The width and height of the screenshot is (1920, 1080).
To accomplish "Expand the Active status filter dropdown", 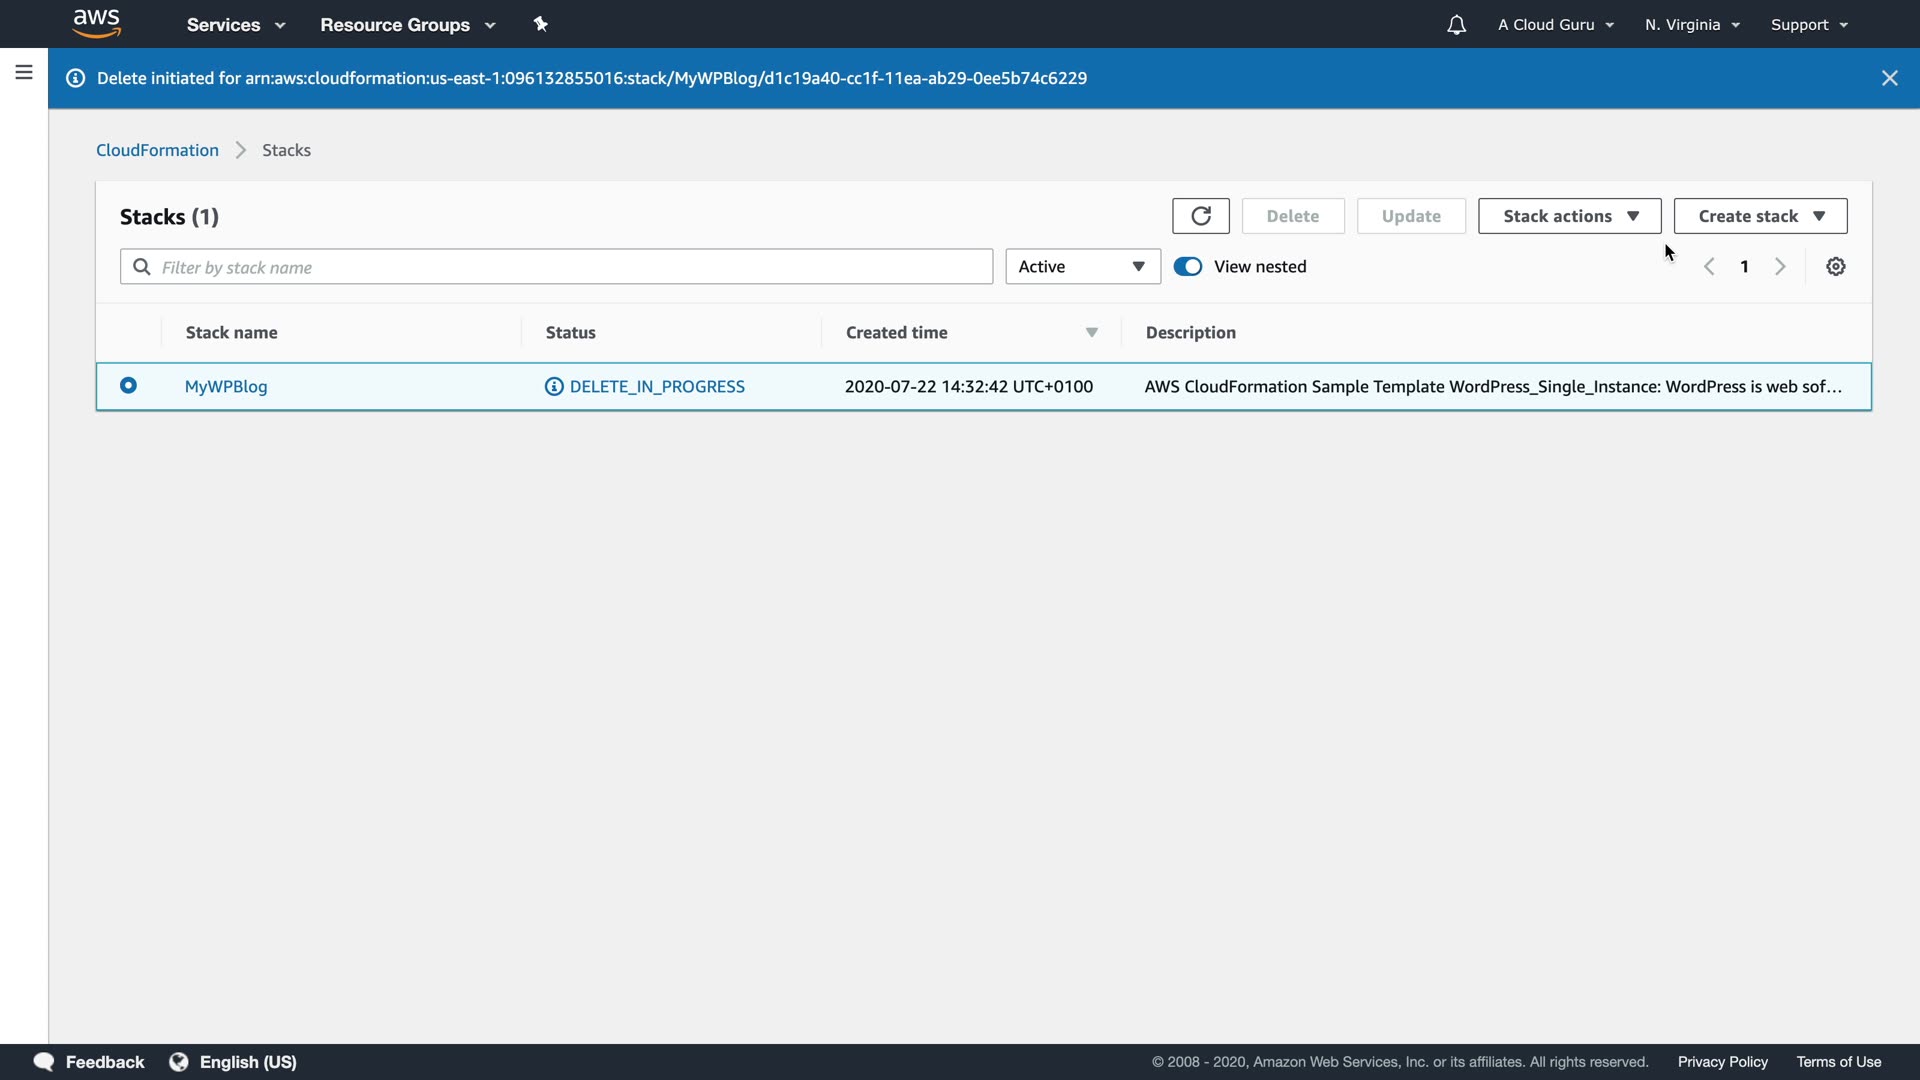I will tap(1082, 267).
